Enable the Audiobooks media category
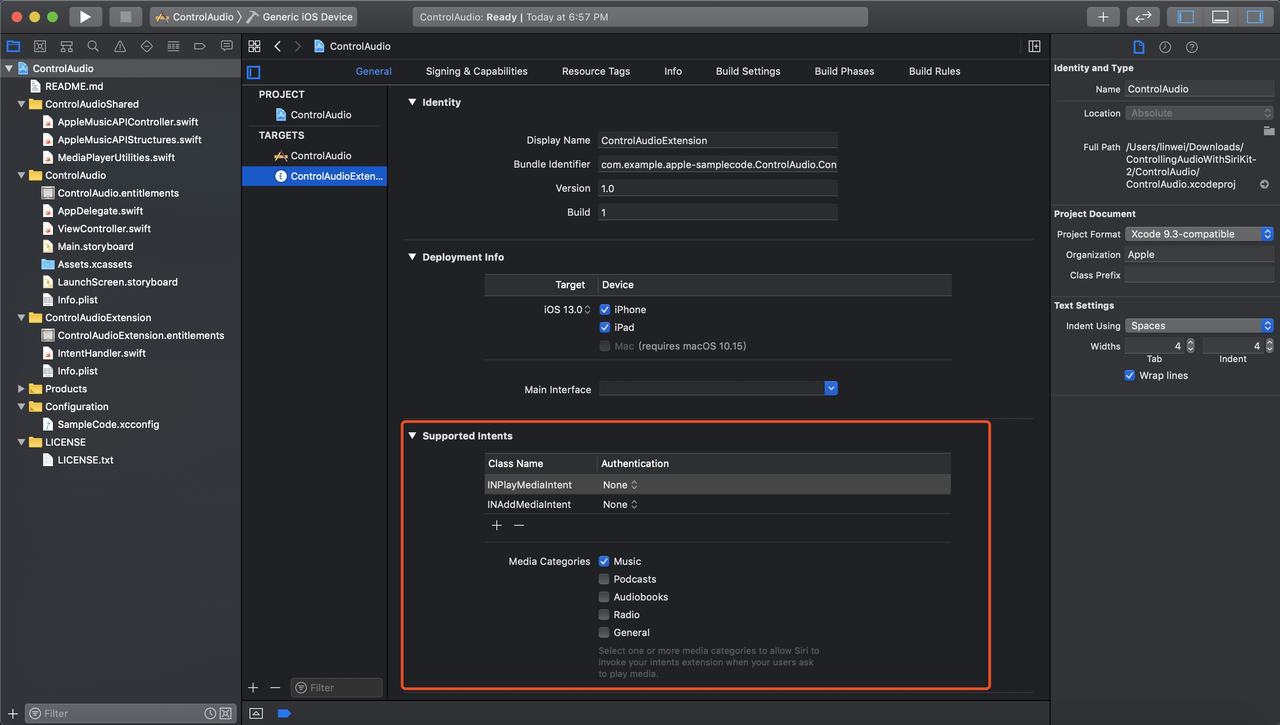The image size is (1280, 725). (x=604, y=598)
